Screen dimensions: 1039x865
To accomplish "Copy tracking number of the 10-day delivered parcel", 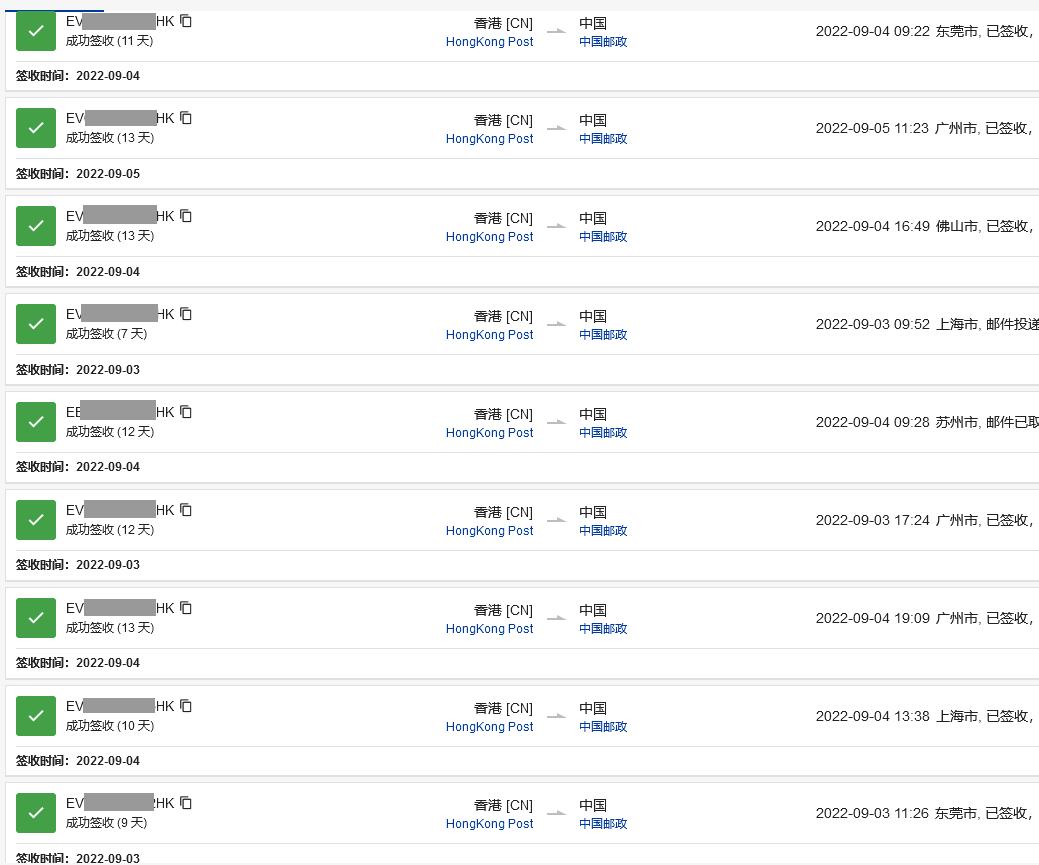I will [x=186, y=706].
